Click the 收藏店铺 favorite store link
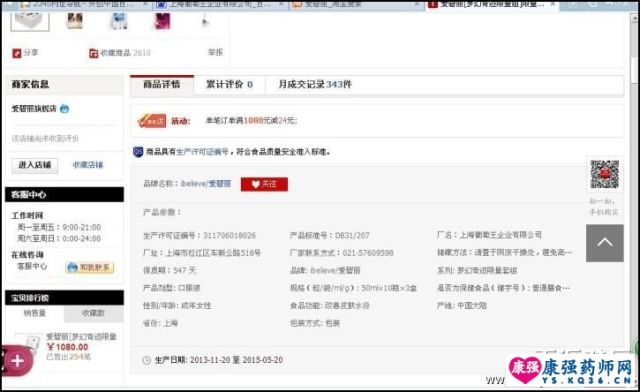Viewport: 640px width, 392px height. (x=88, y=165)
